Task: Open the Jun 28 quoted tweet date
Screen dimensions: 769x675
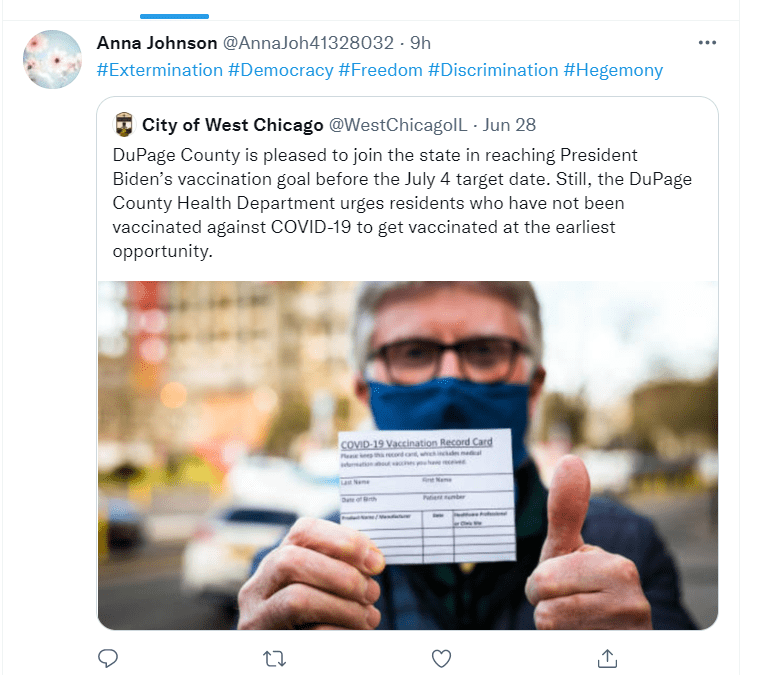Action: (x=509, y=125)
